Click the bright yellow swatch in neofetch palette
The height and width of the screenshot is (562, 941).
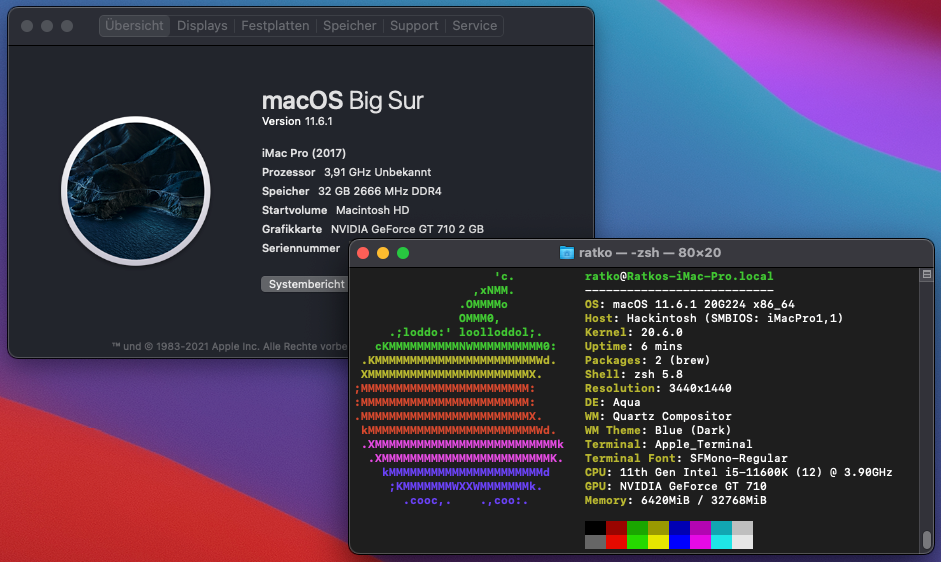[x=658, y=541]
